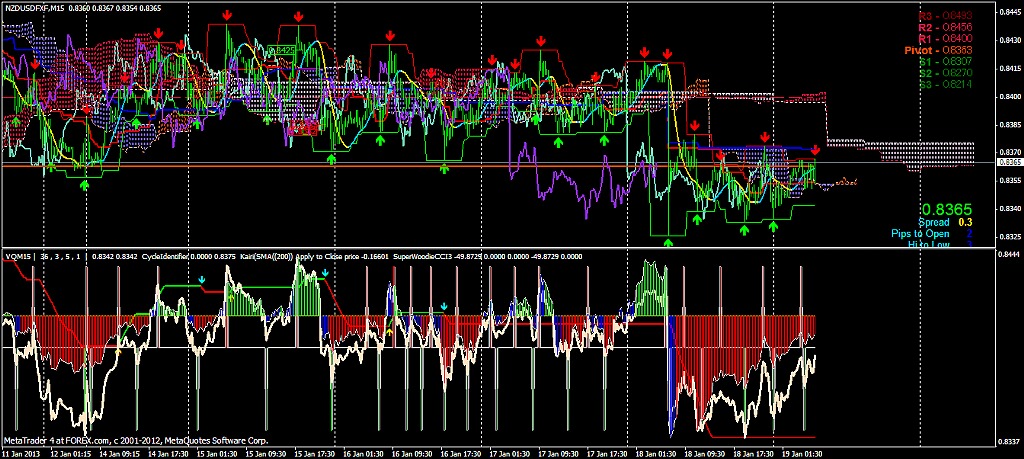Click the 14 Jan 09:15 time label
The image size is (1024, 459).
point(118,453)
